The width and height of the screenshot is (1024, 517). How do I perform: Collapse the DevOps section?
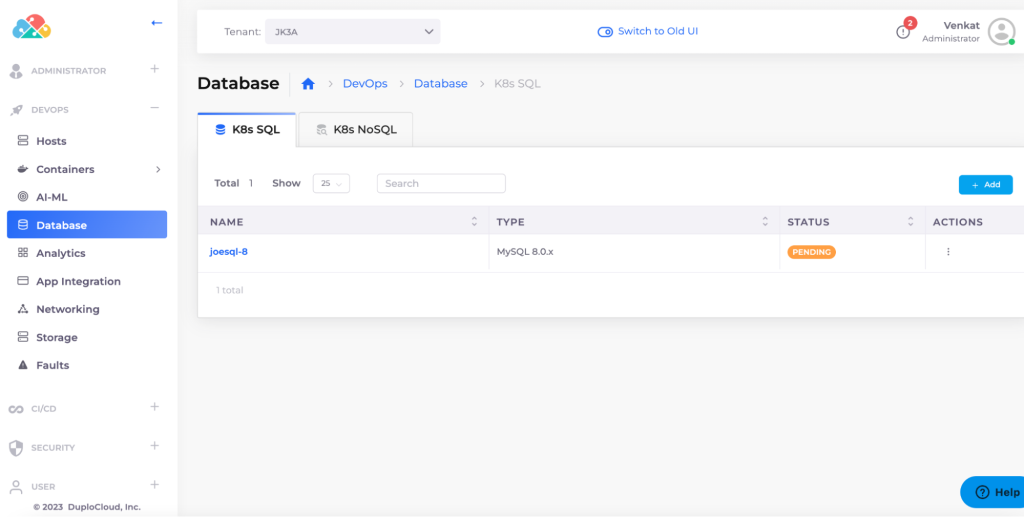154,109
